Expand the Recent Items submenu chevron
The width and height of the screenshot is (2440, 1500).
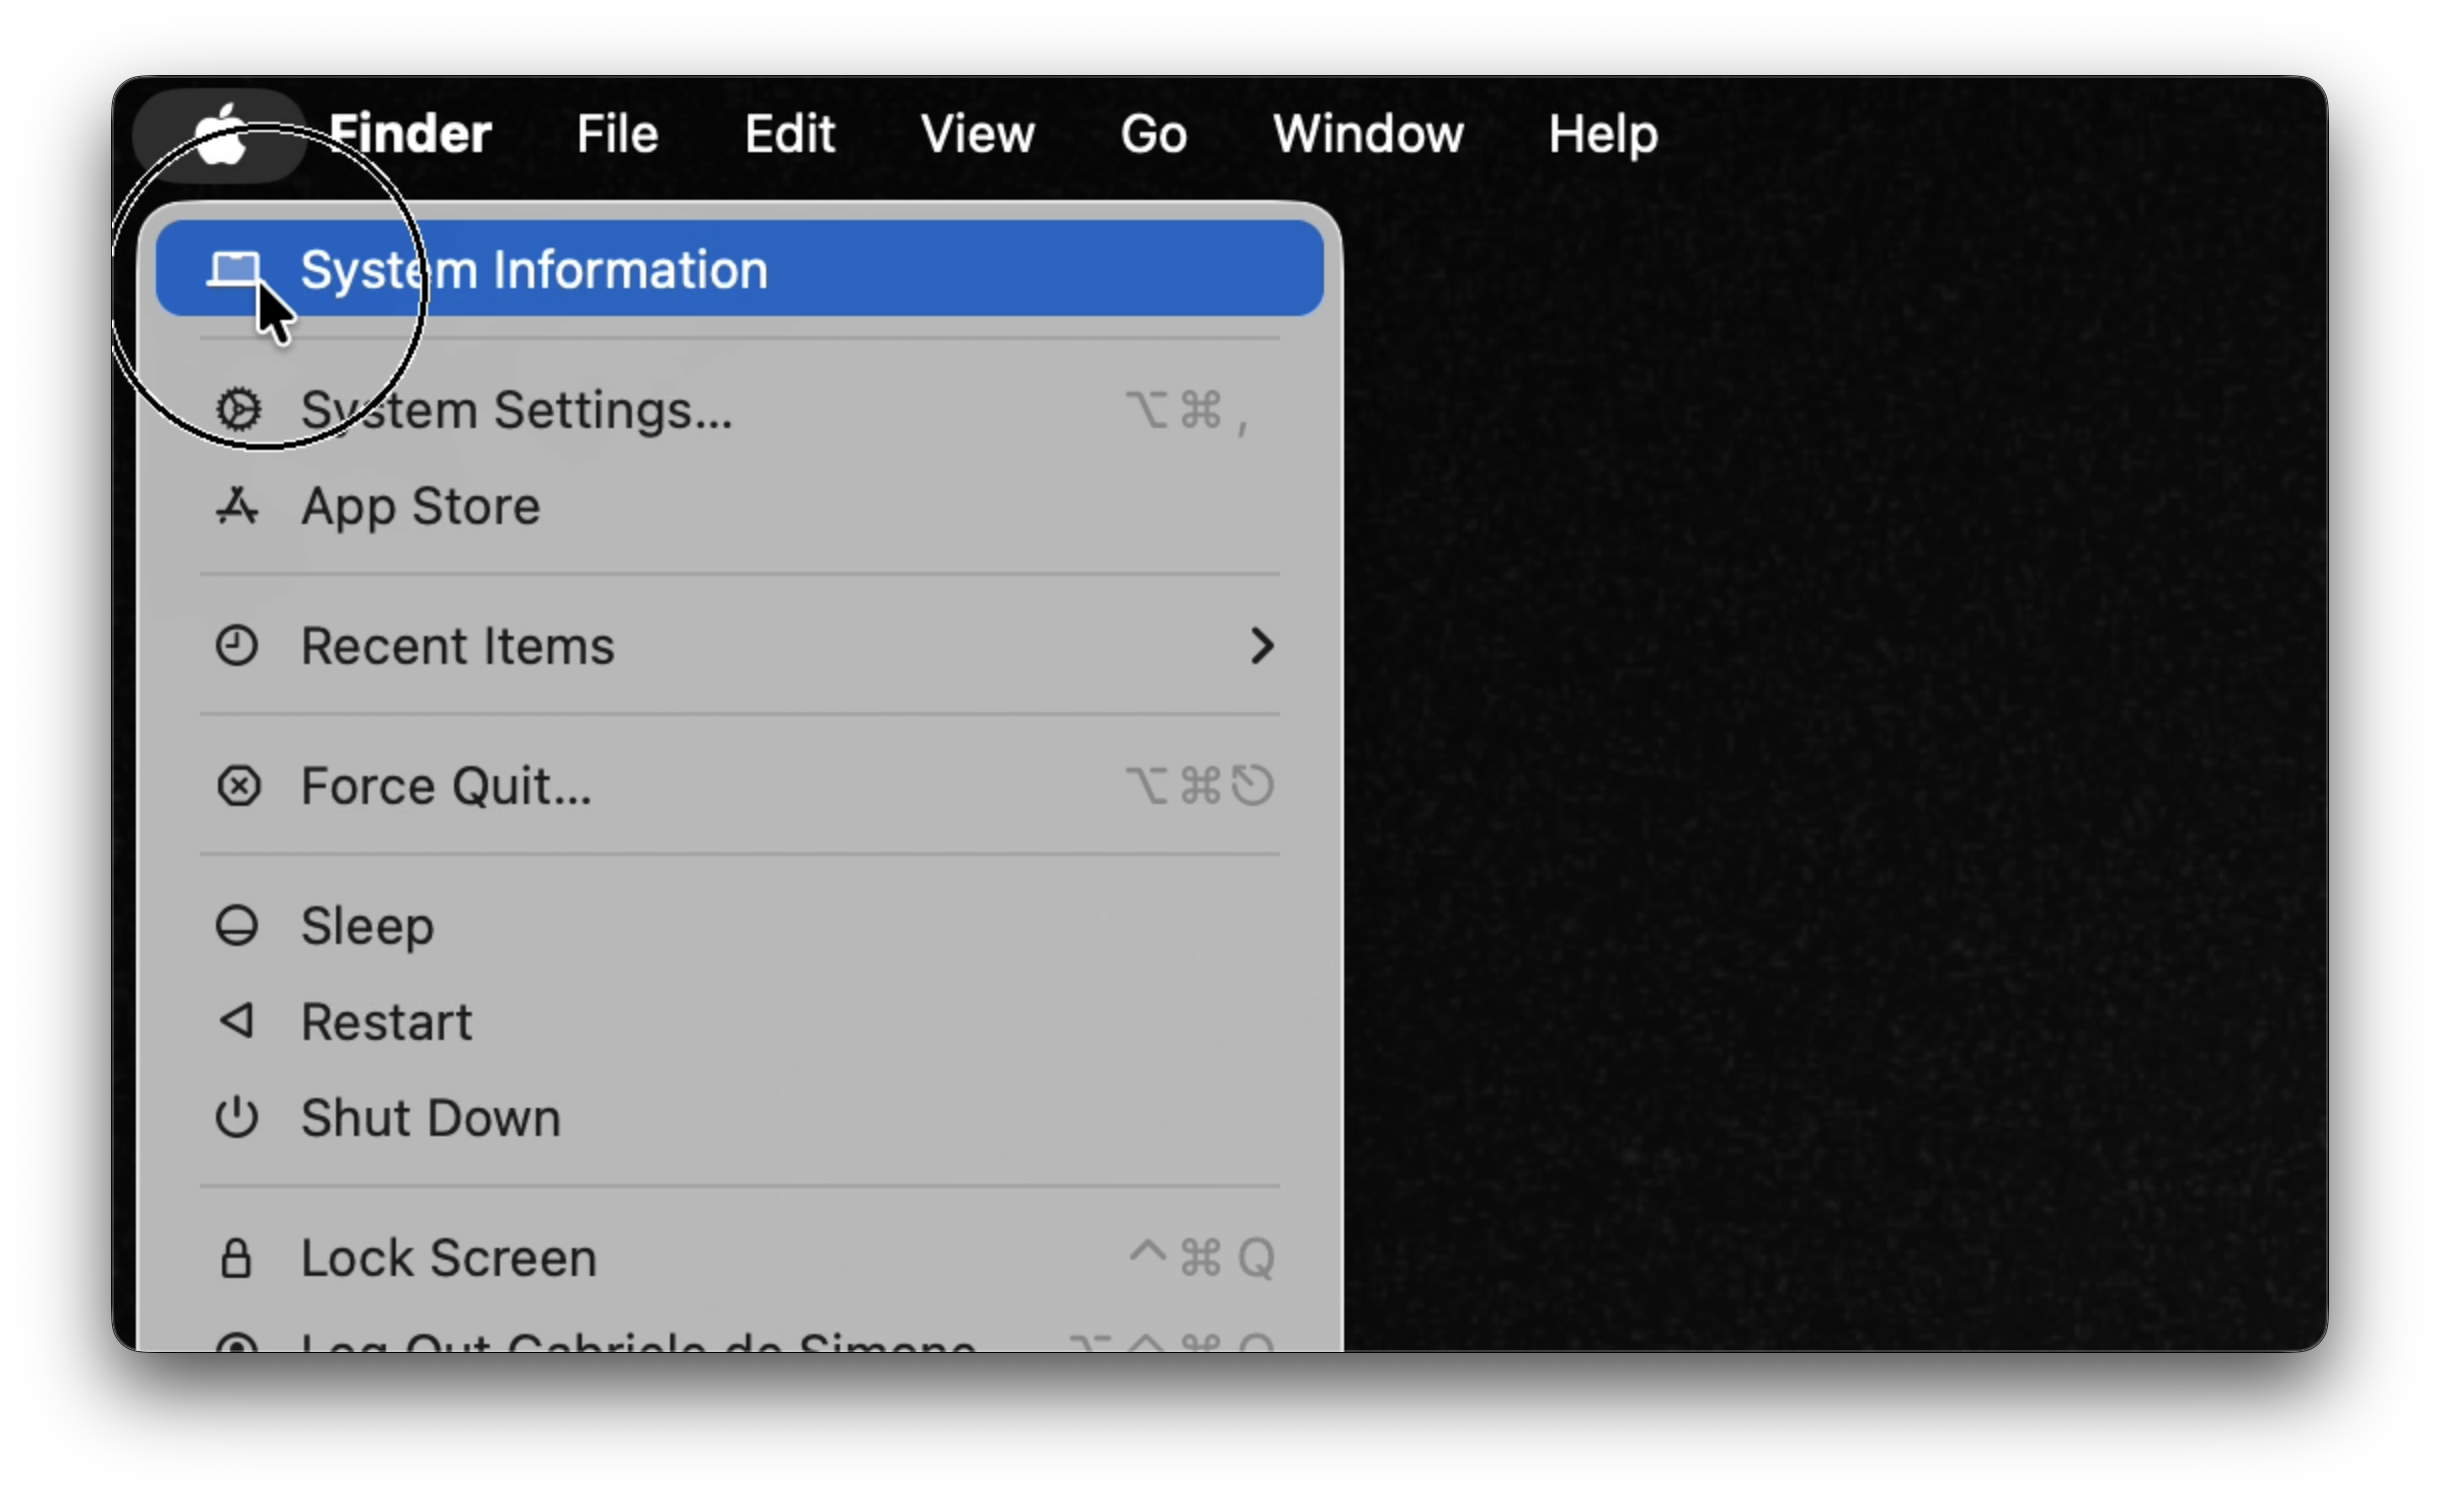(1262, 646)
